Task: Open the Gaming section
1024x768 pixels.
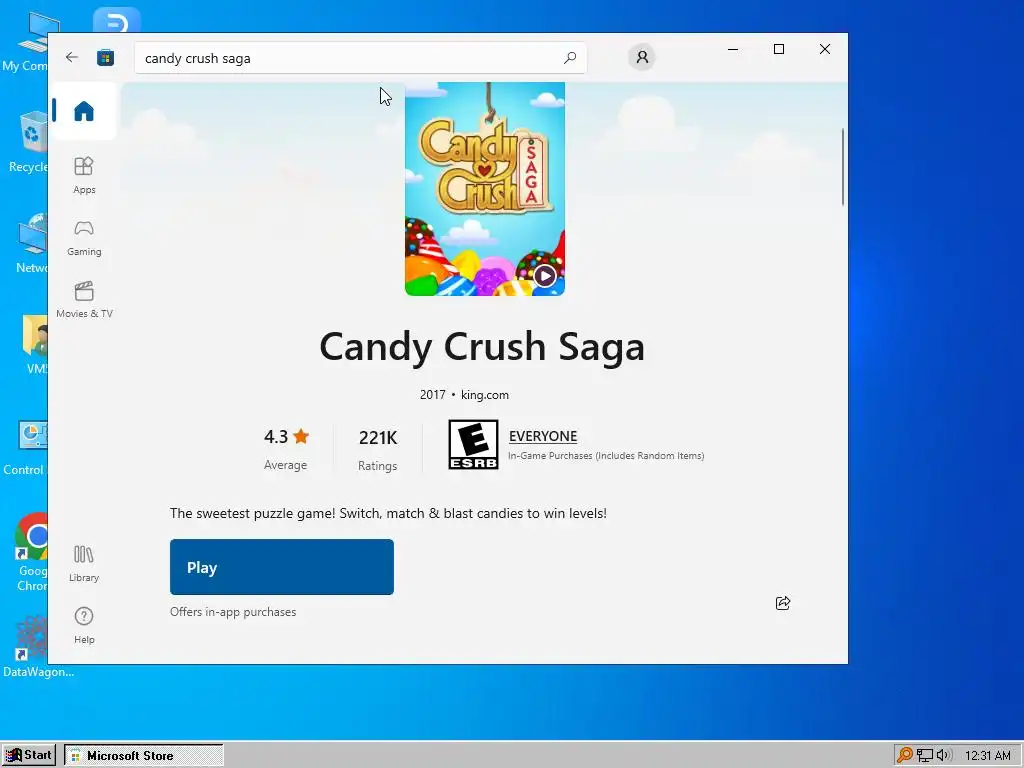Action: (x=84, y=237)
